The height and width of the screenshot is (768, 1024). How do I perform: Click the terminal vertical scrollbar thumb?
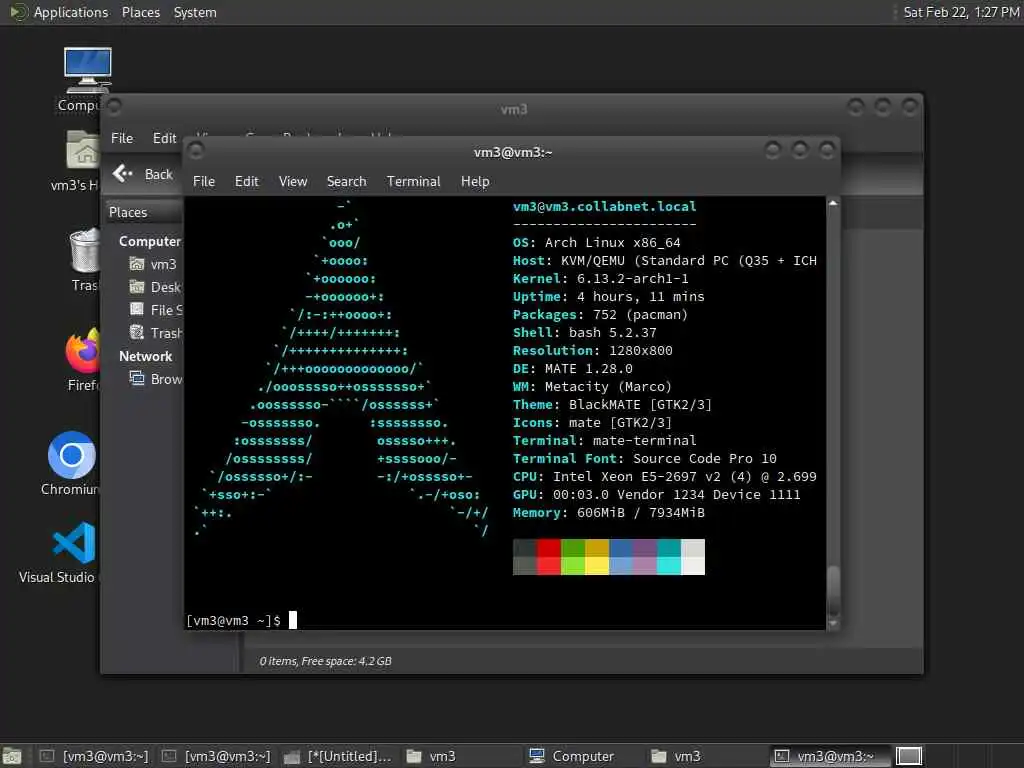point(833,590)
